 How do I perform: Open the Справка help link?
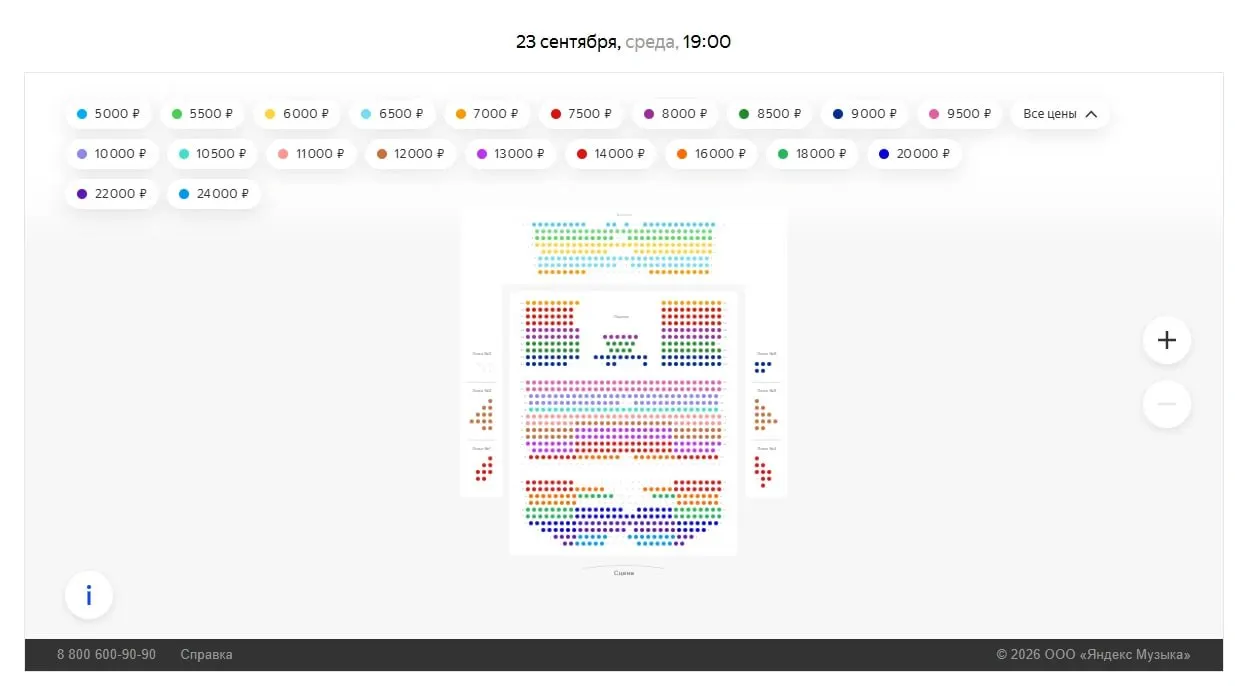coord(206,655)
